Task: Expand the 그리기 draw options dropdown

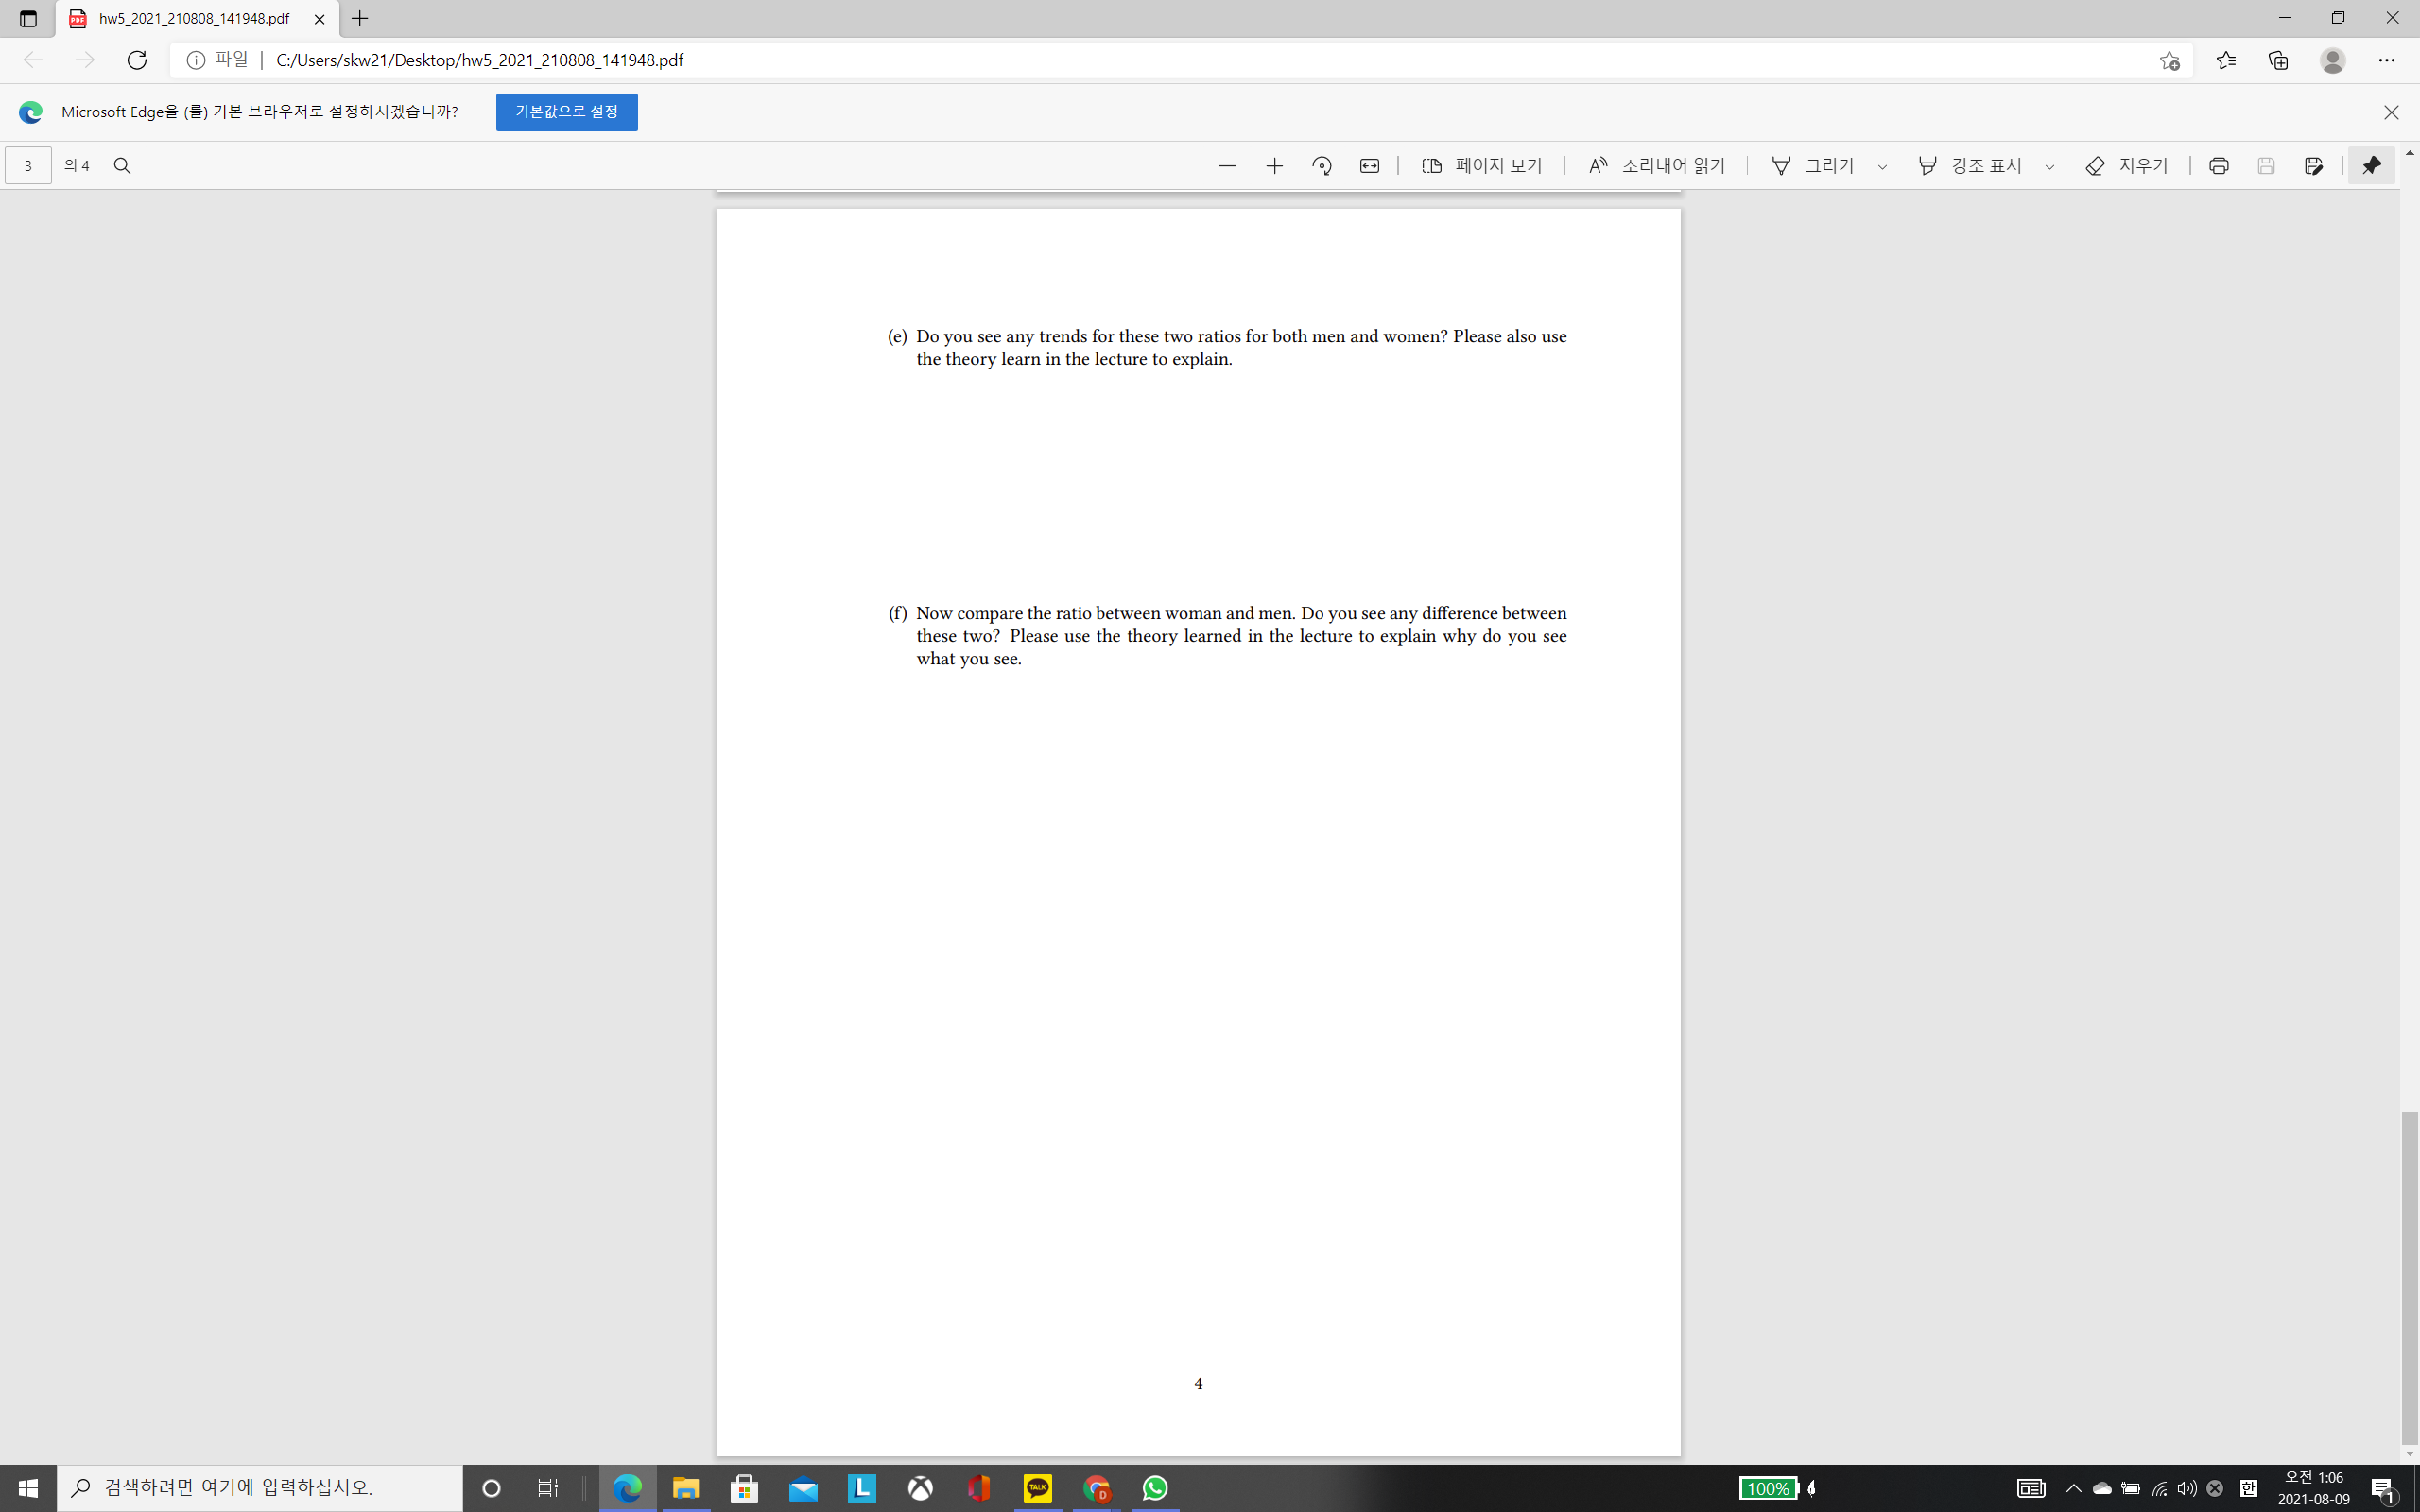Action: tap(1882, 167)
